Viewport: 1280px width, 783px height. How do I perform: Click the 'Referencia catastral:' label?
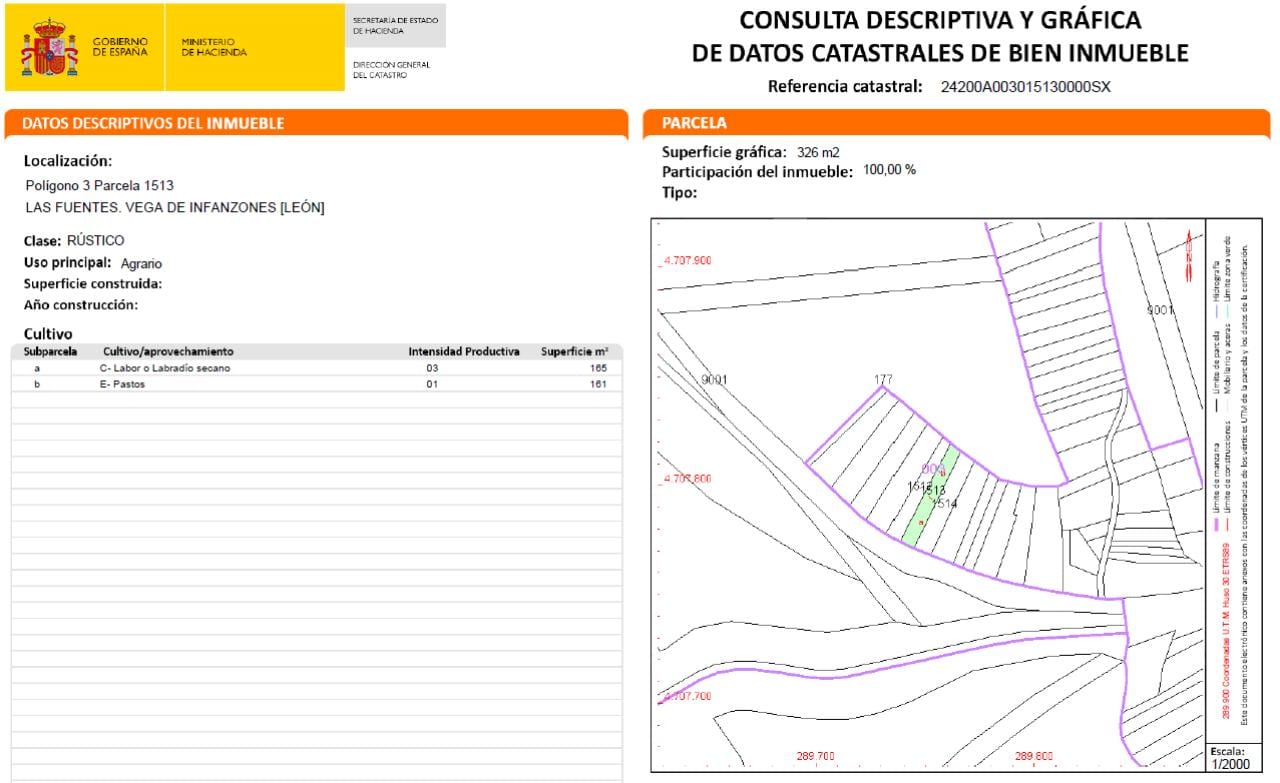845,86
